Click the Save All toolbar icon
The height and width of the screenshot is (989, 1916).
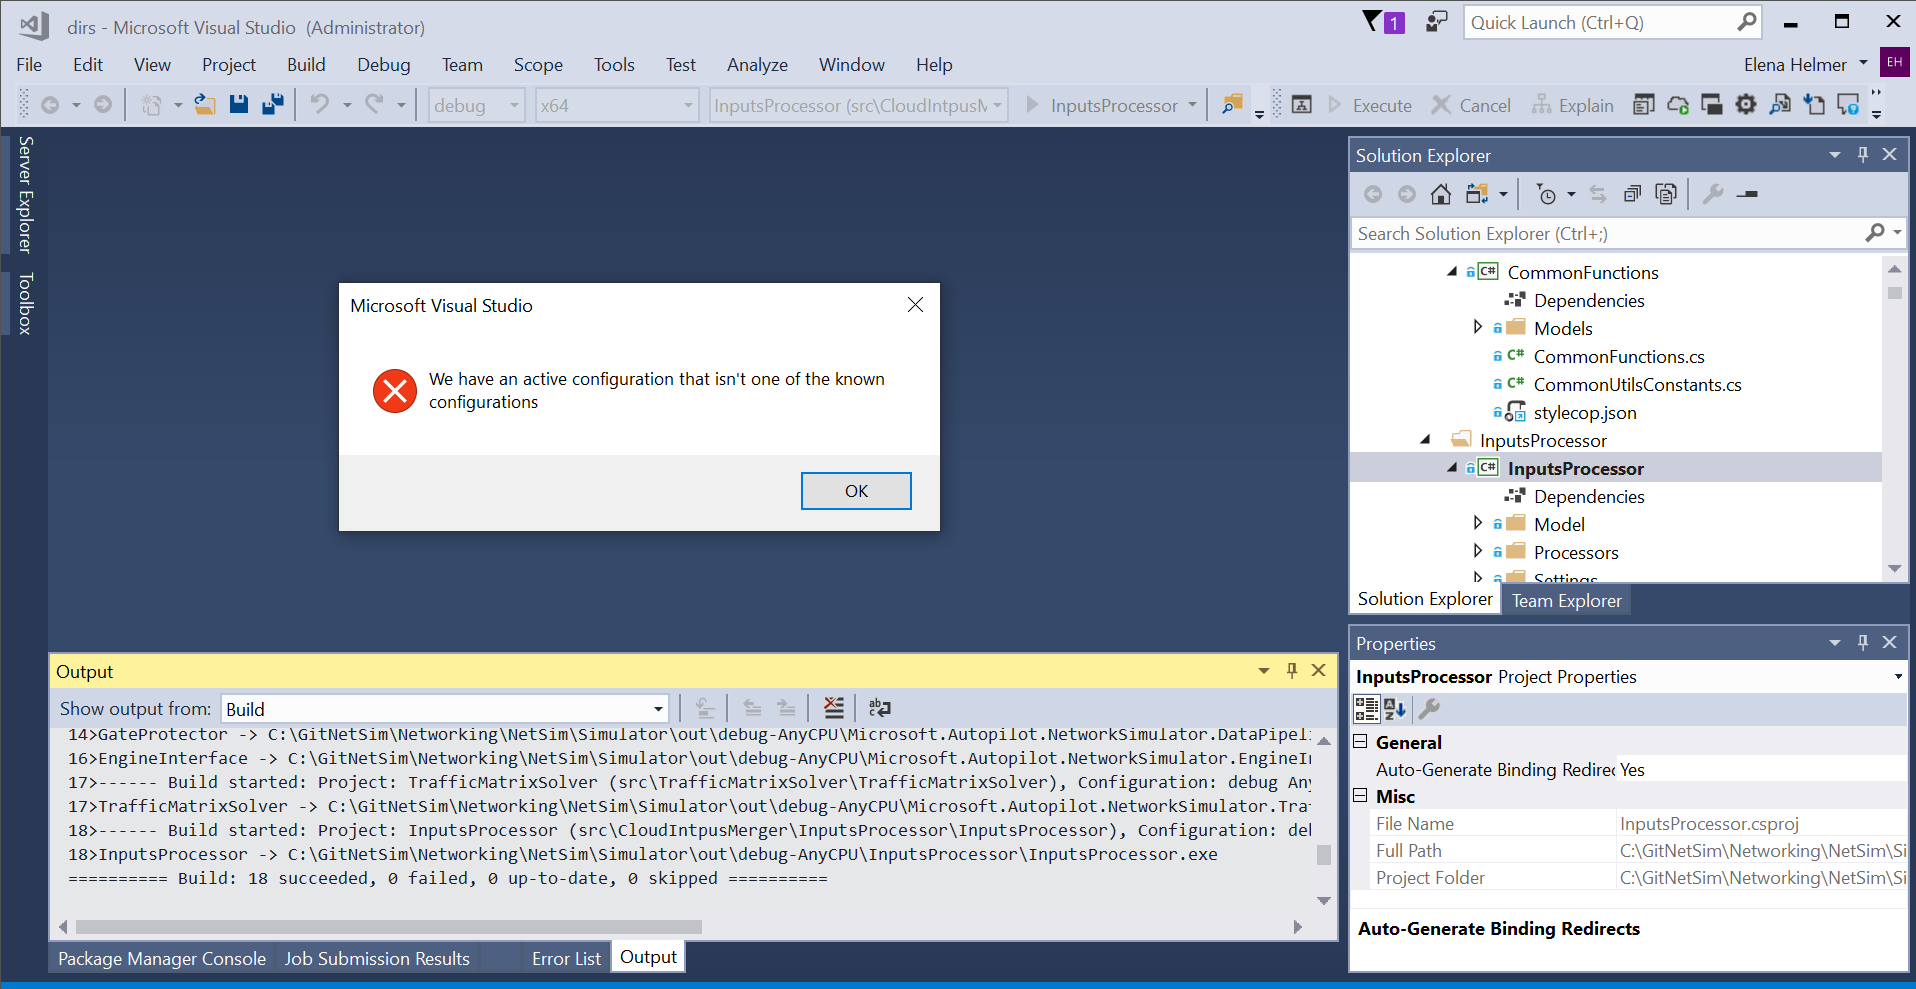click(x=273, y=104)
